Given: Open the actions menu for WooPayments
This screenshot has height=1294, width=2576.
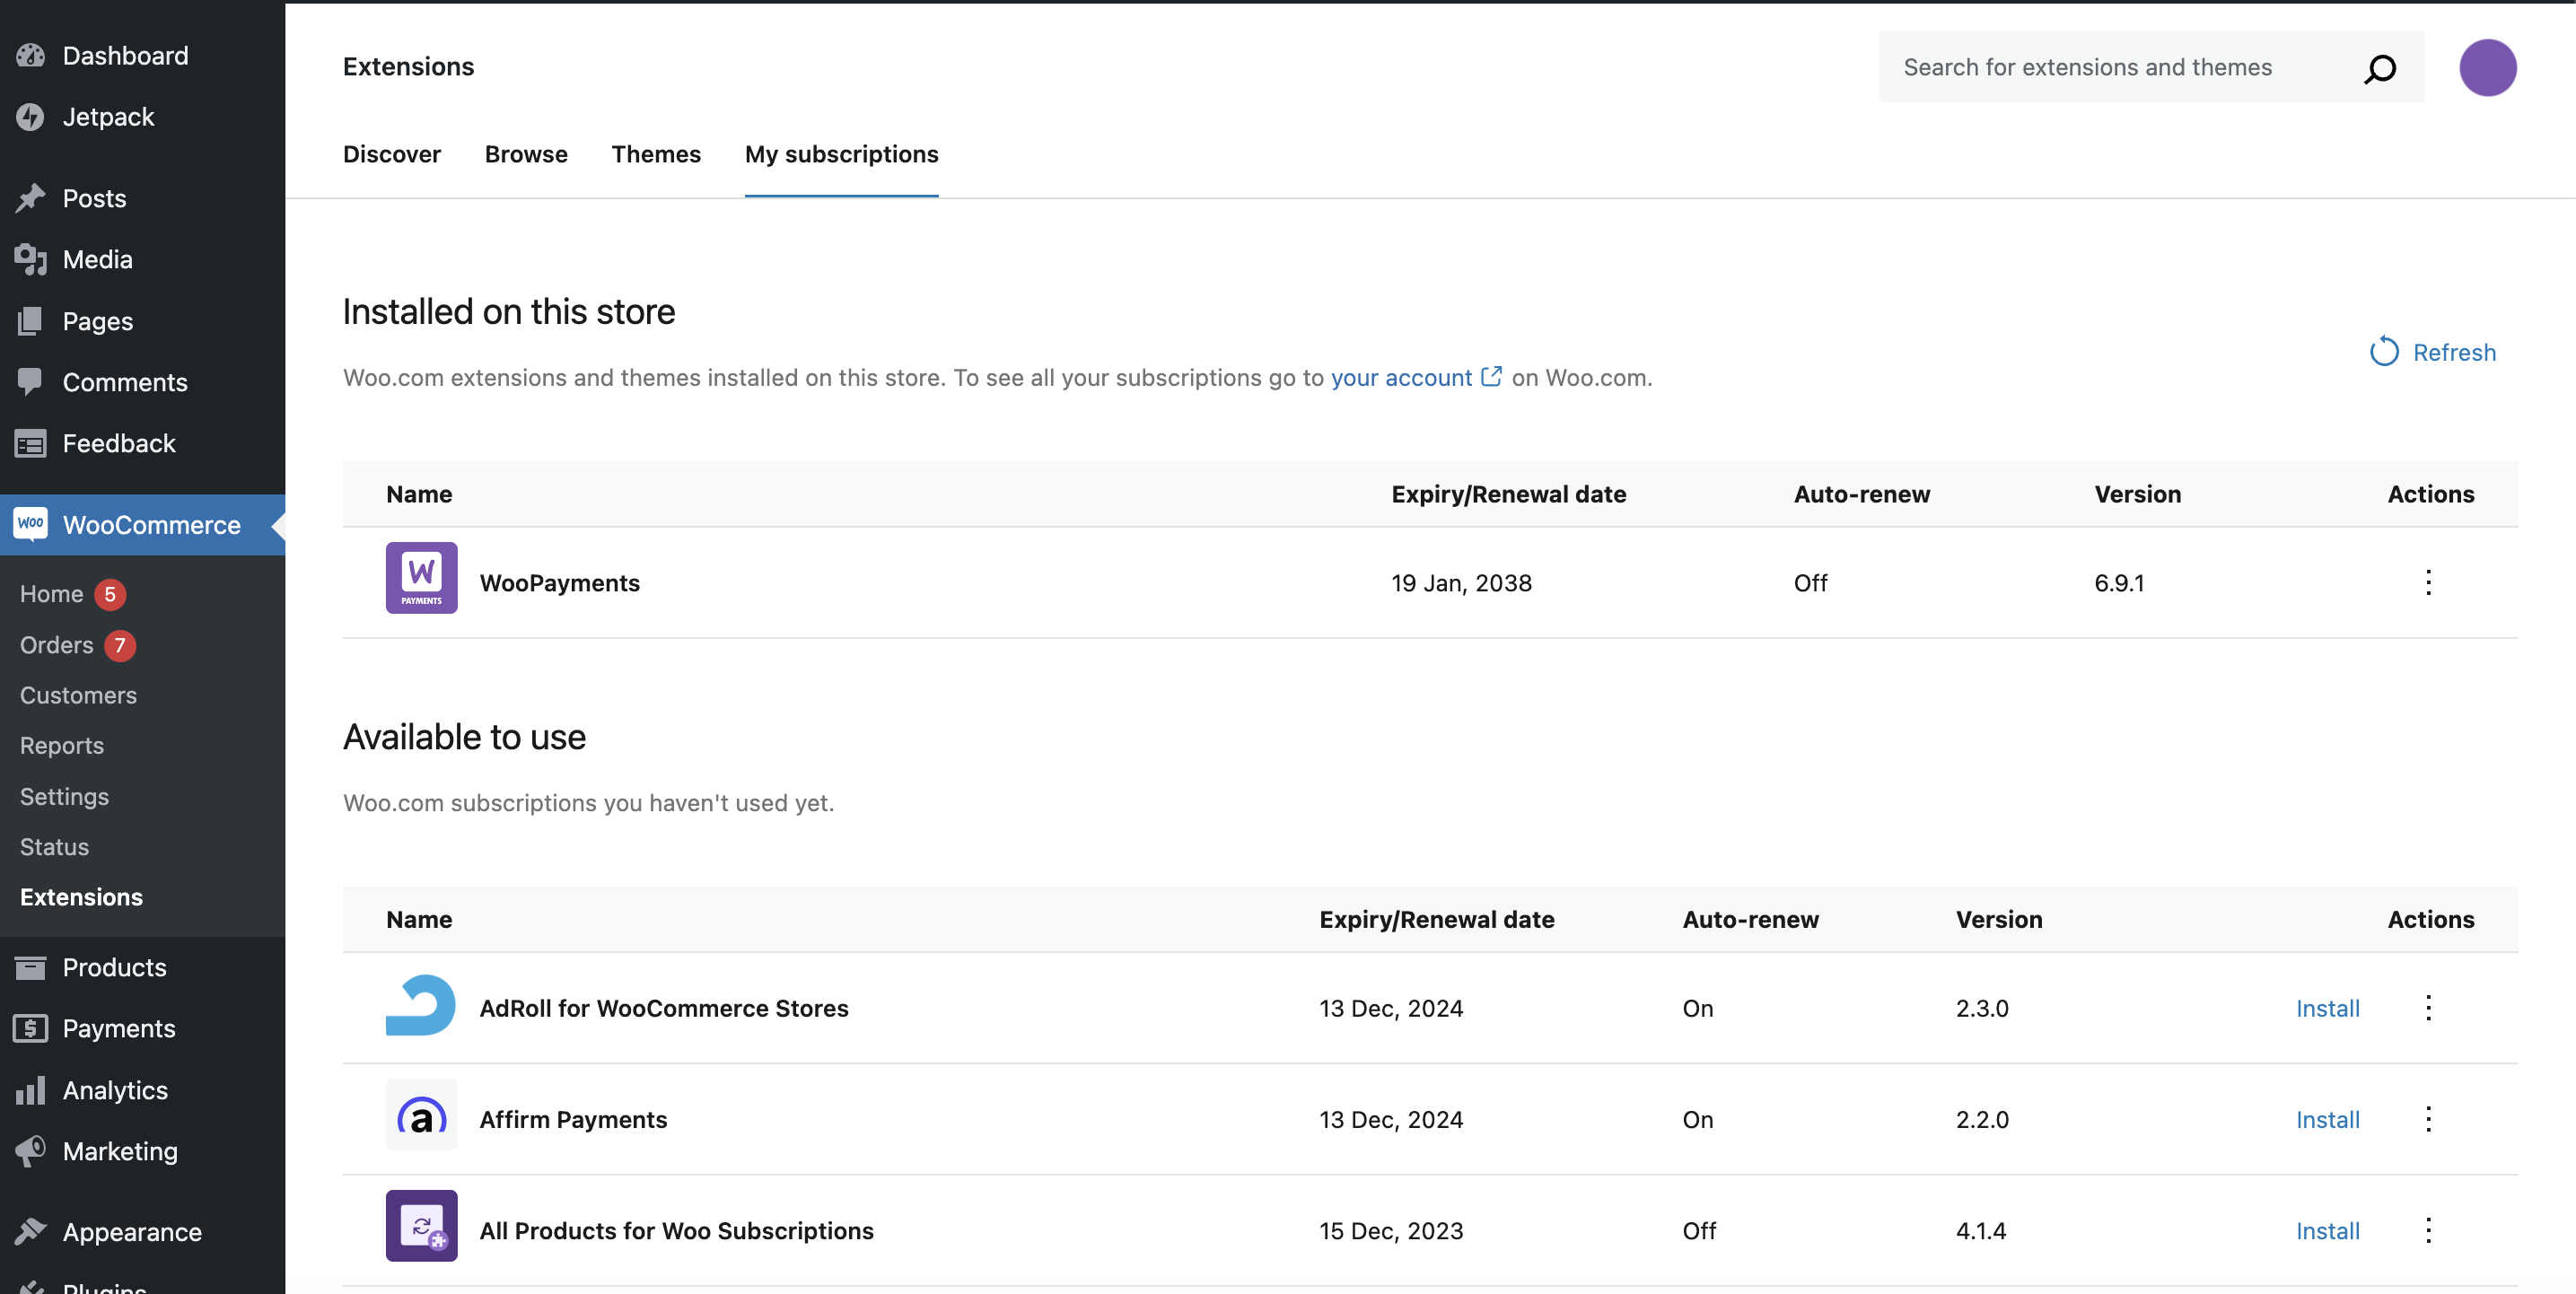Looking at the screenshot, I should 2428,582.
